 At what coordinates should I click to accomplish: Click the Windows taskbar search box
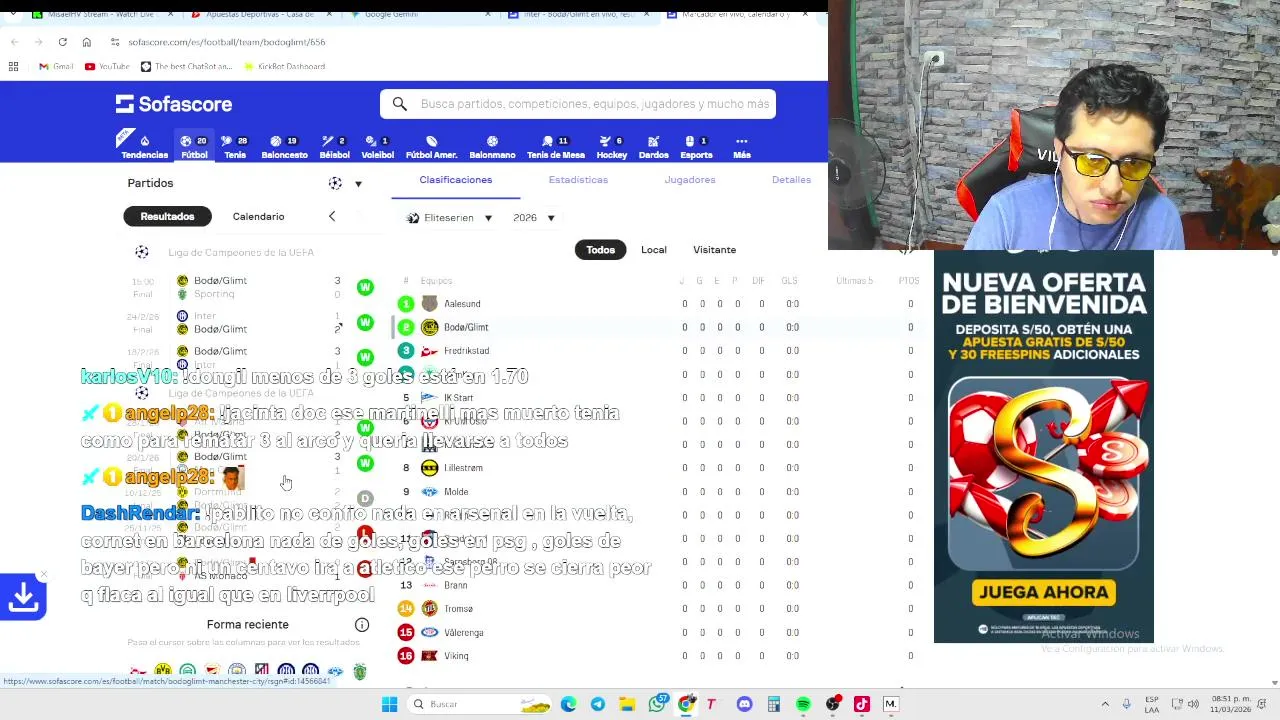point(482,705)
